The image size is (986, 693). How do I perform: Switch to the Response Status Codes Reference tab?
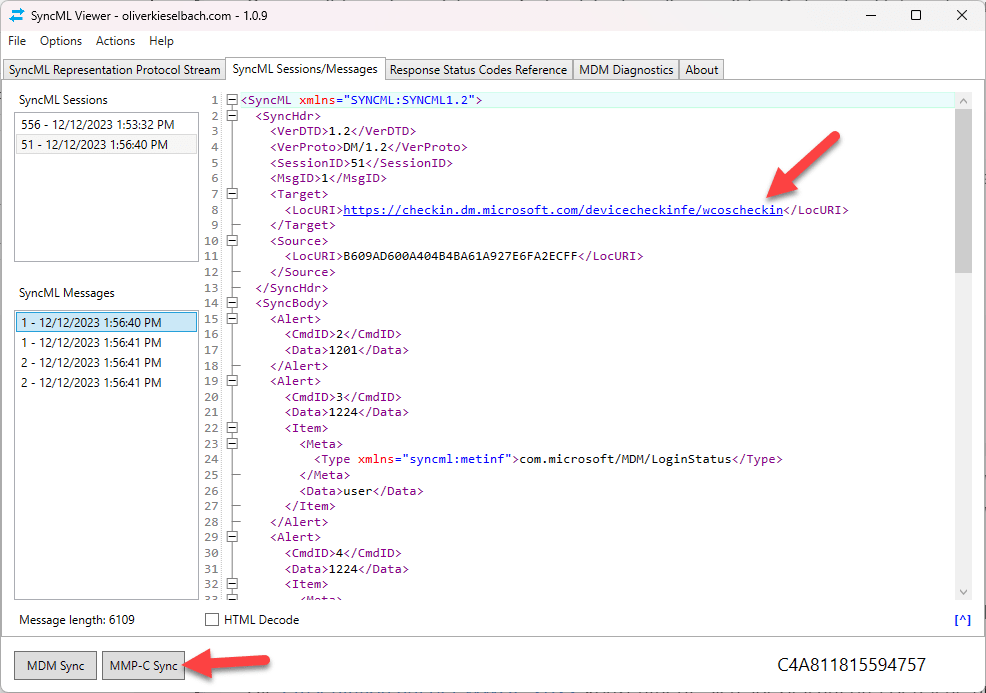pos(478,69)
